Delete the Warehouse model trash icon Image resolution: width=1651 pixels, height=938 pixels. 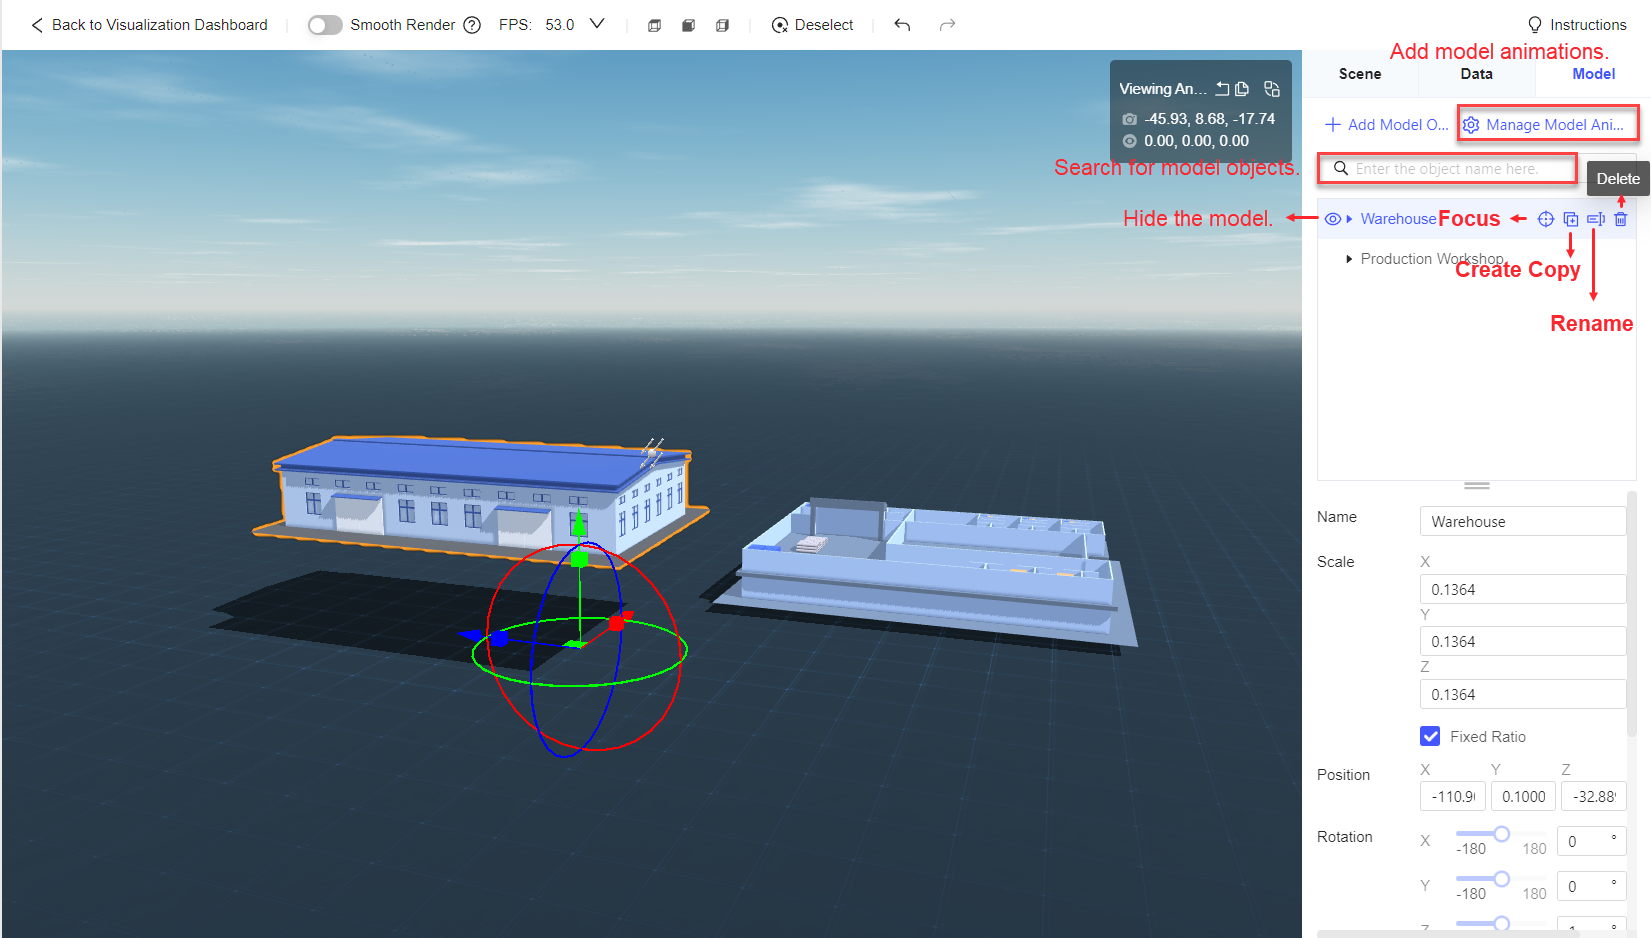(x=1621, y=219)
